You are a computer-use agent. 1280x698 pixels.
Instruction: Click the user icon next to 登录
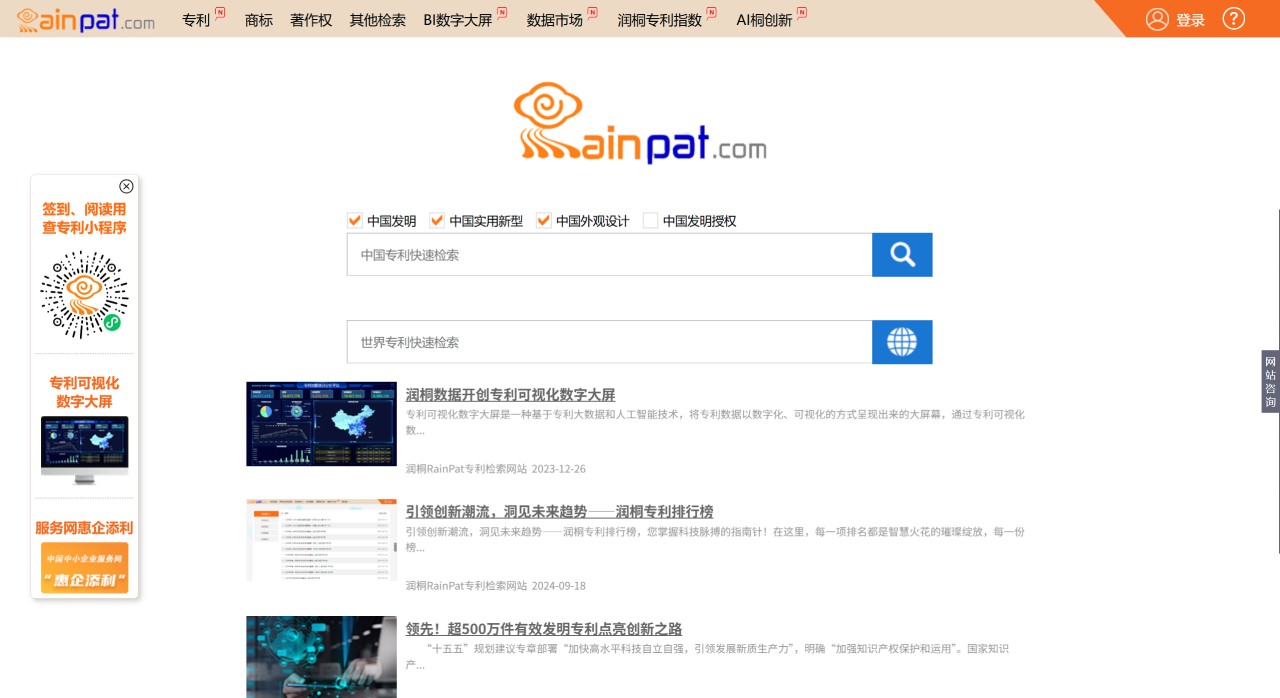[1158, 19]
